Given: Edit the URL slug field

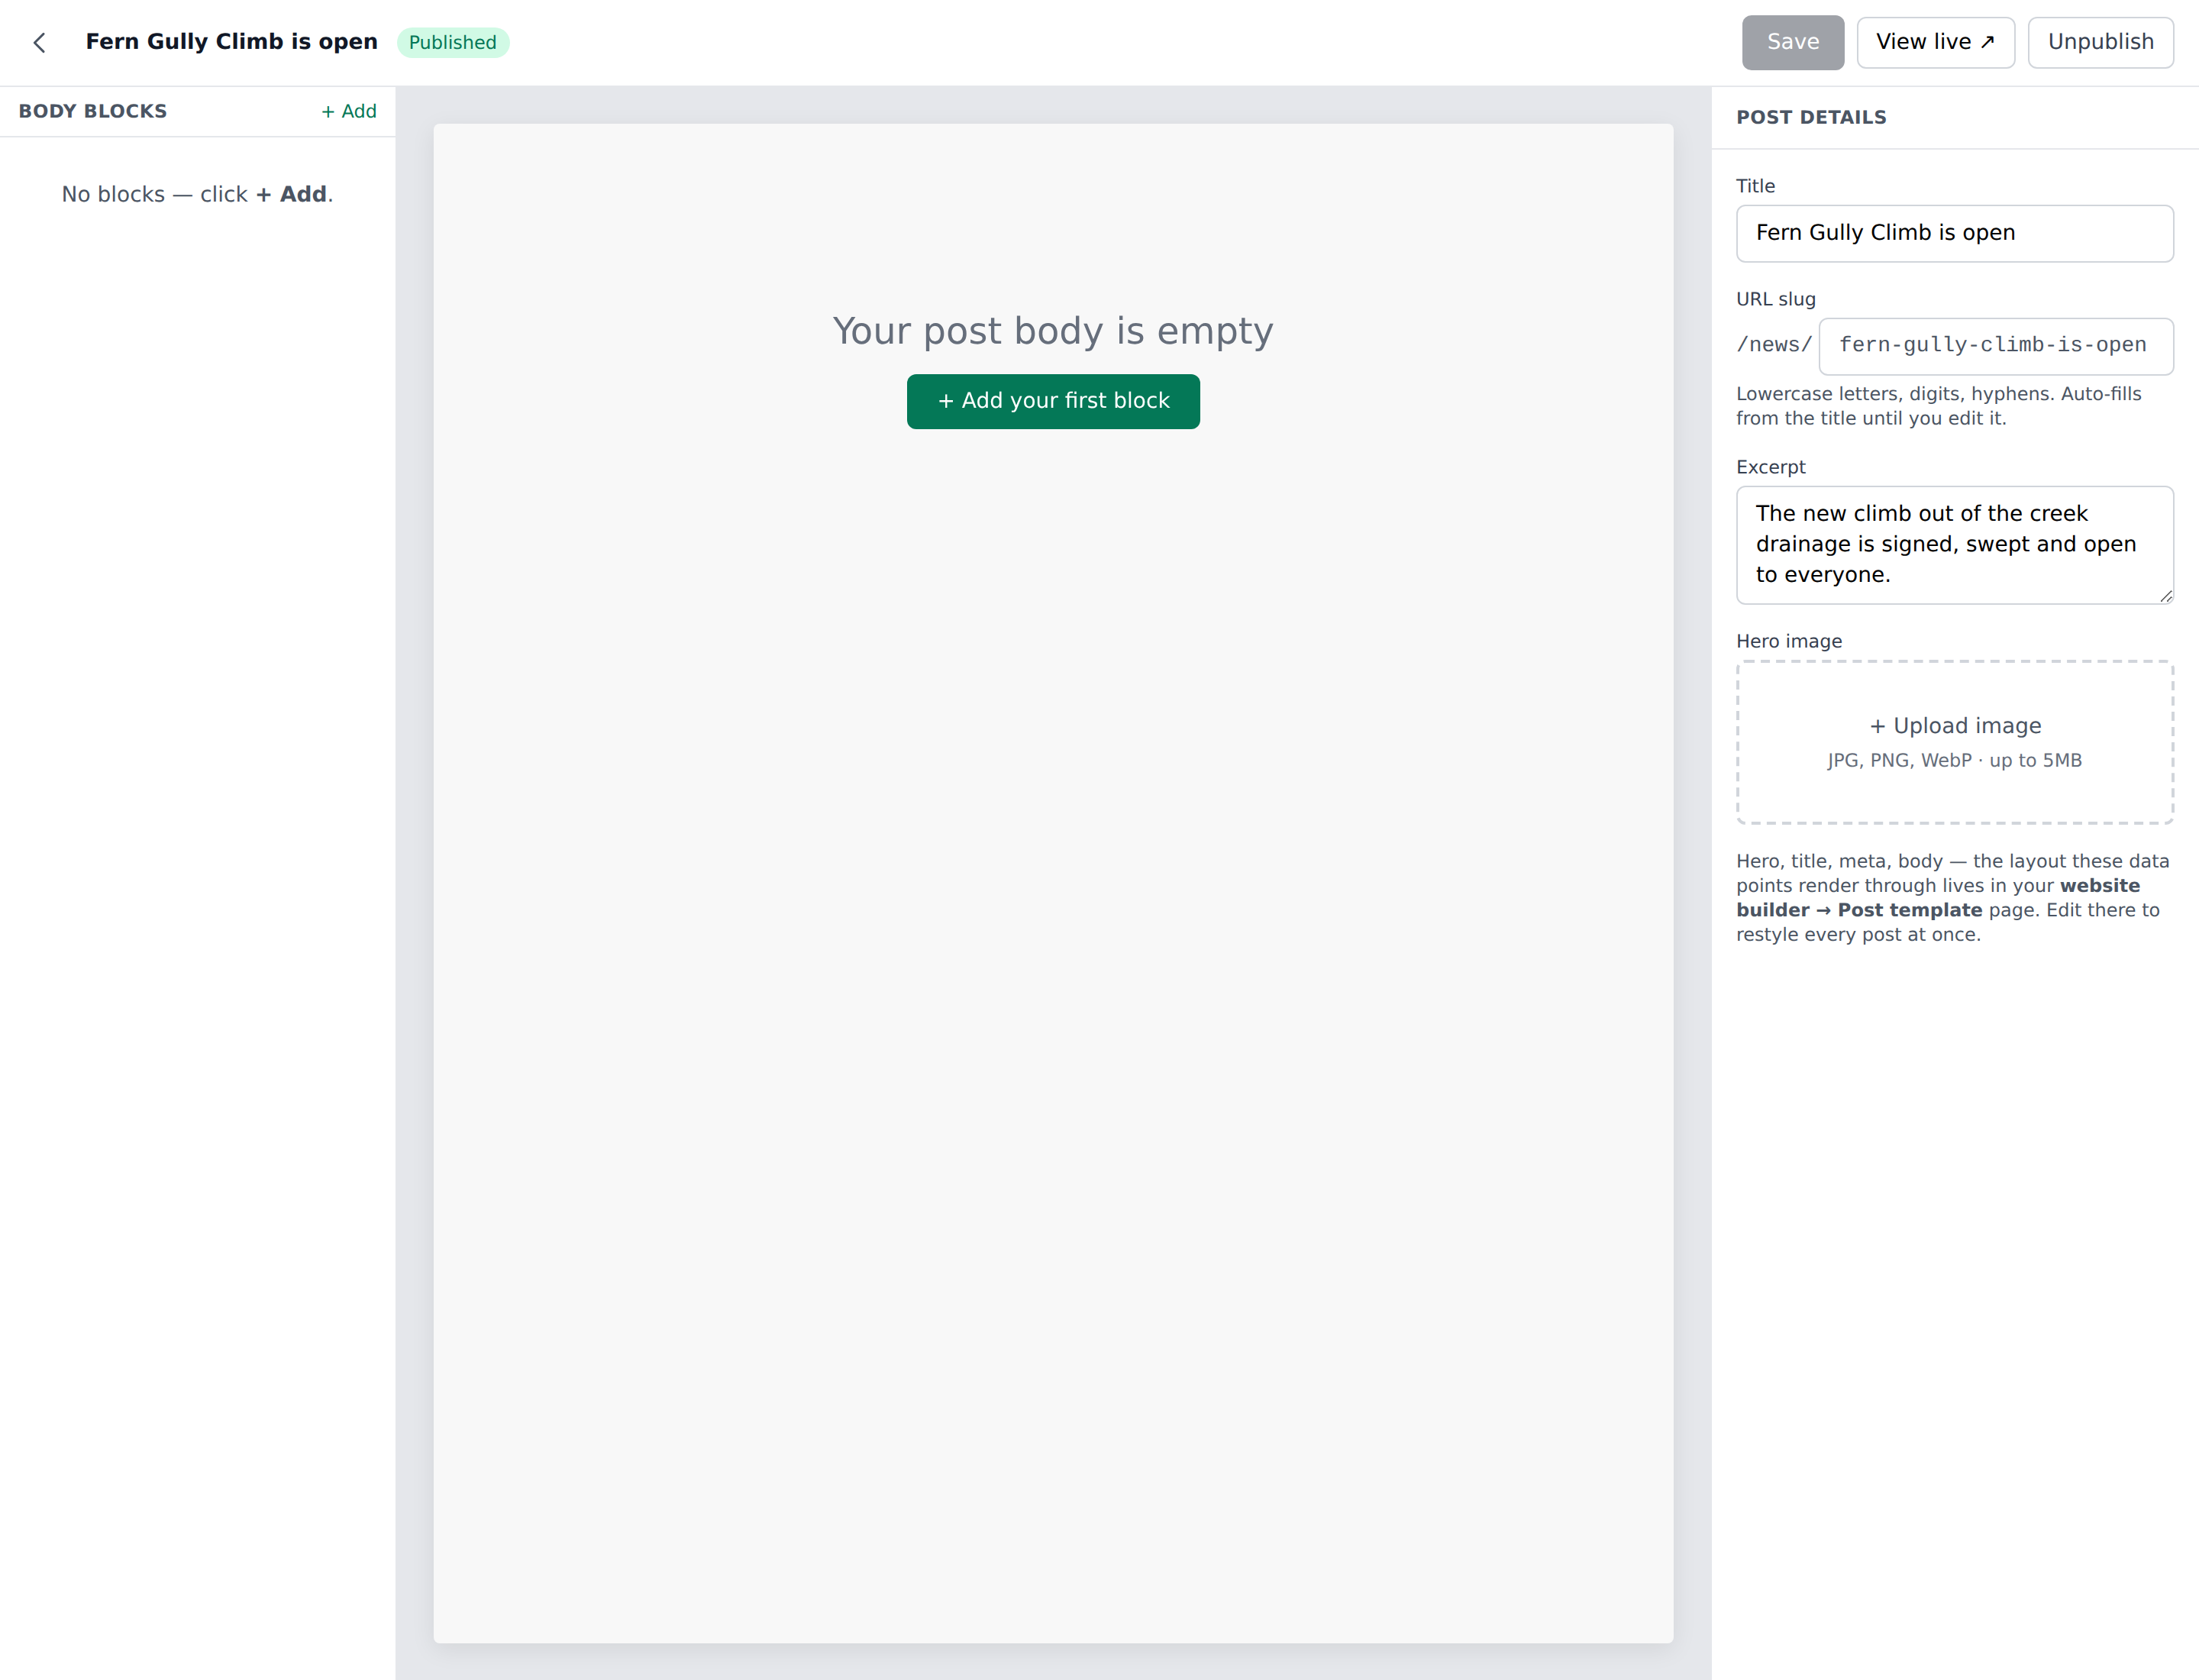Looking at the screenshot, I should coord(1995,346).
